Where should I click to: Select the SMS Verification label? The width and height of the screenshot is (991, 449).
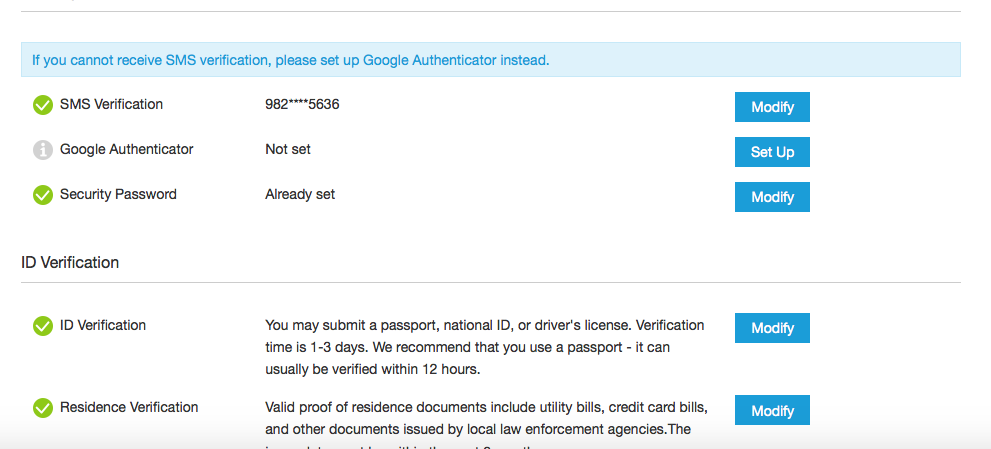(111, 104)
